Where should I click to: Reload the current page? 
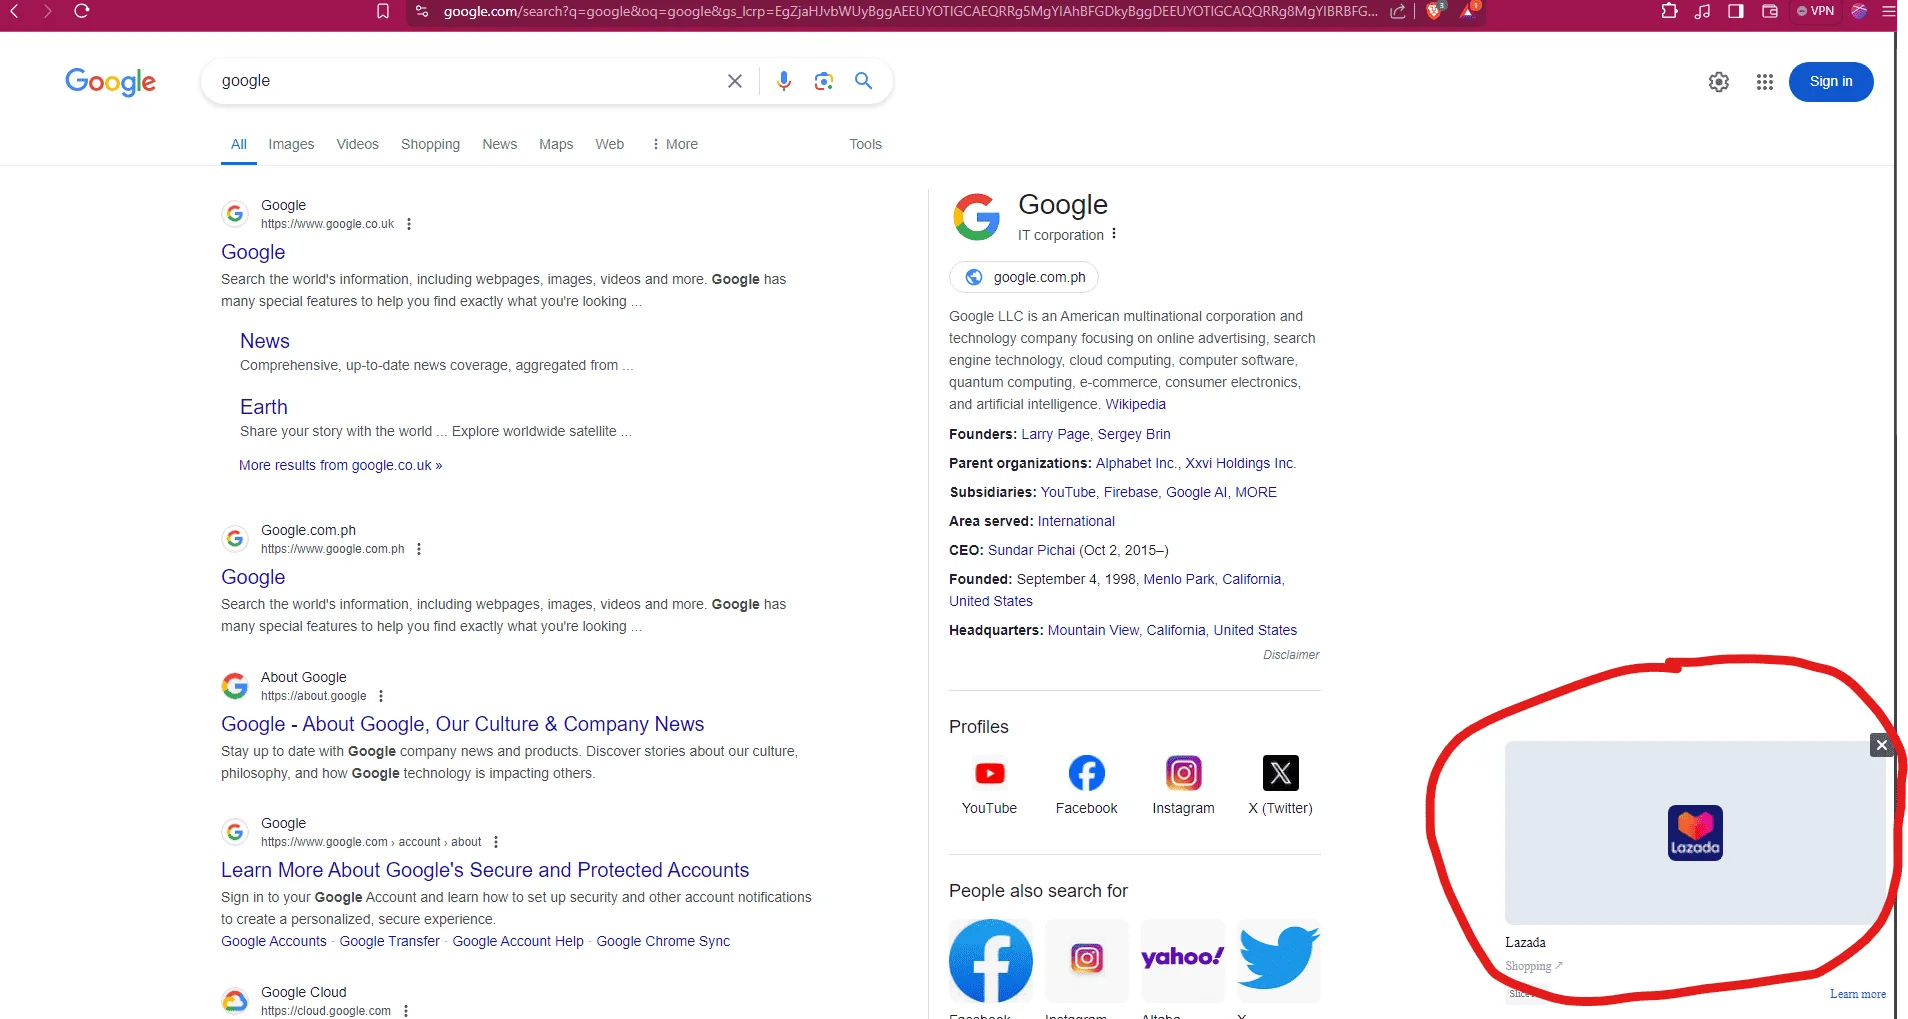click(82, 11)
